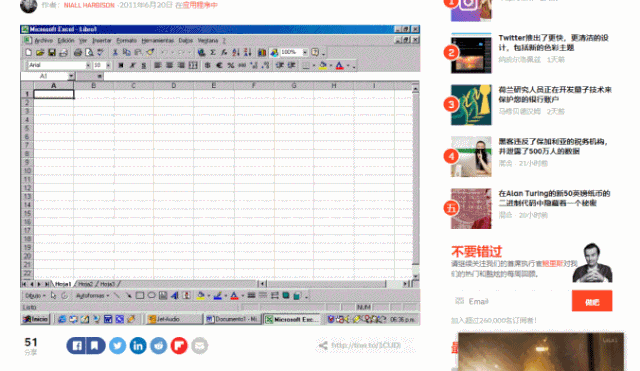Open the Edición menu

point(66,40)
